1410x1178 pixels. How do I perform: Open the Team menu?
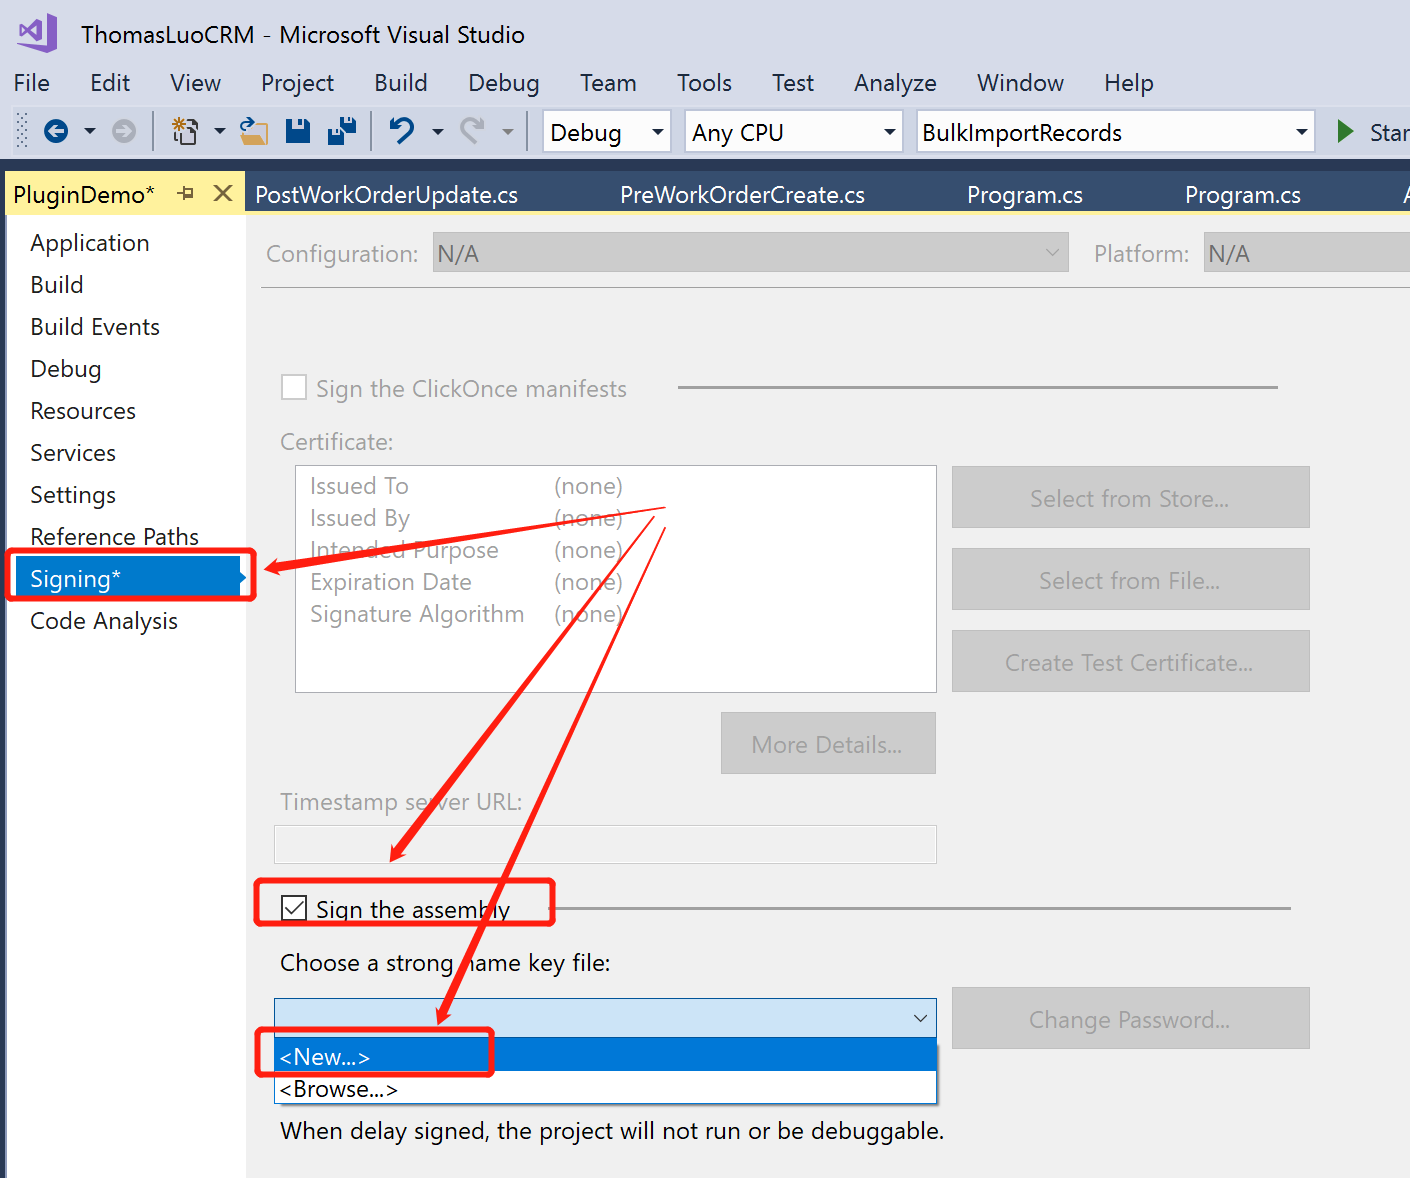(x=608, y=83)
